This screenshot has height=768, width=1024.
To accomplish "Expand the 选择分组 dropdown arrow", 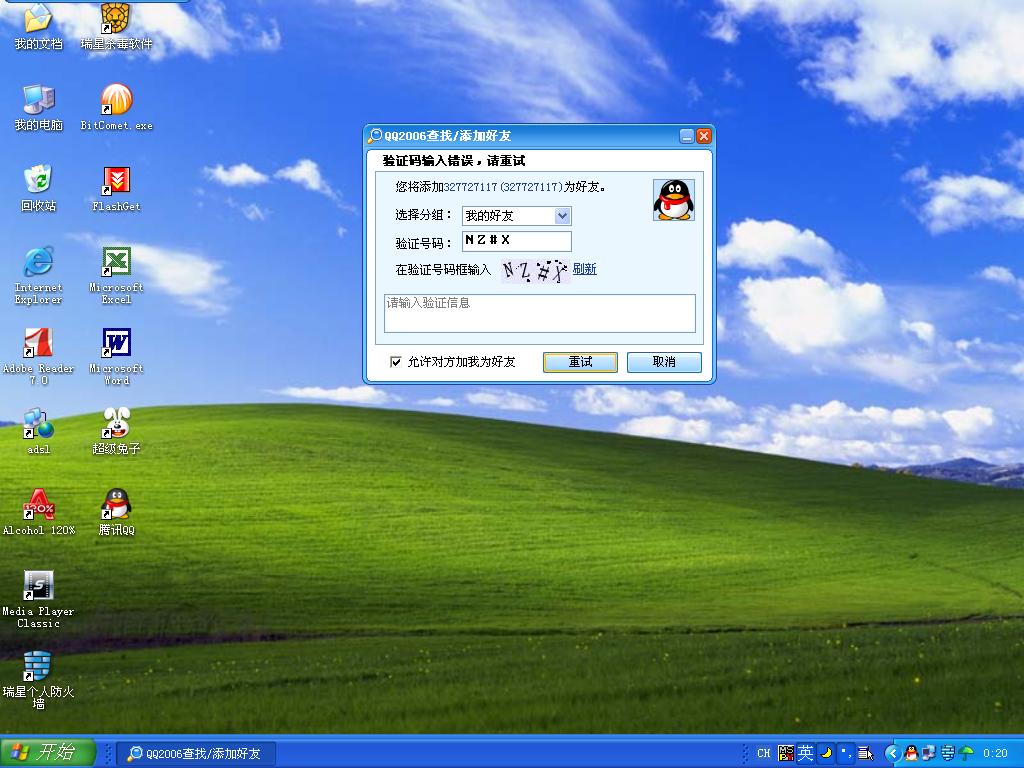I will 562,216.
